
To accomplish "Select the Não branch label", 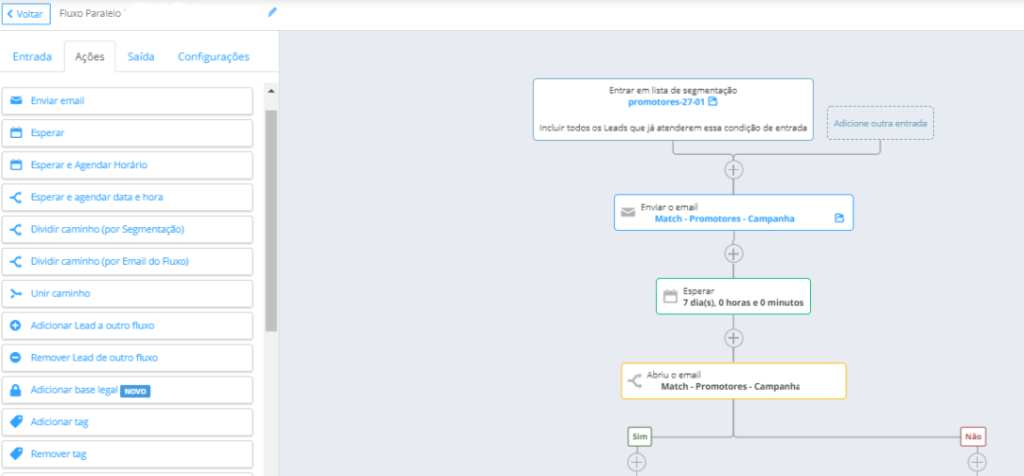I will pos(973,437).
